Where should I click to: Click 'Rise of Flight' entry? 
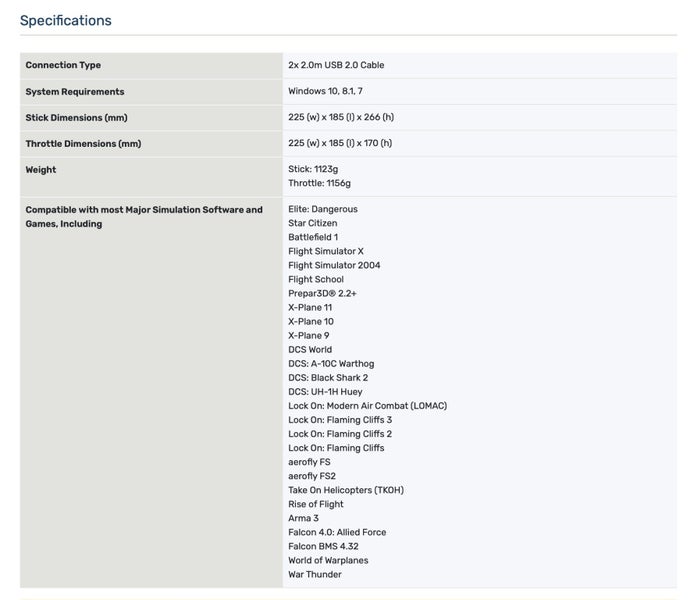(316, 504)
